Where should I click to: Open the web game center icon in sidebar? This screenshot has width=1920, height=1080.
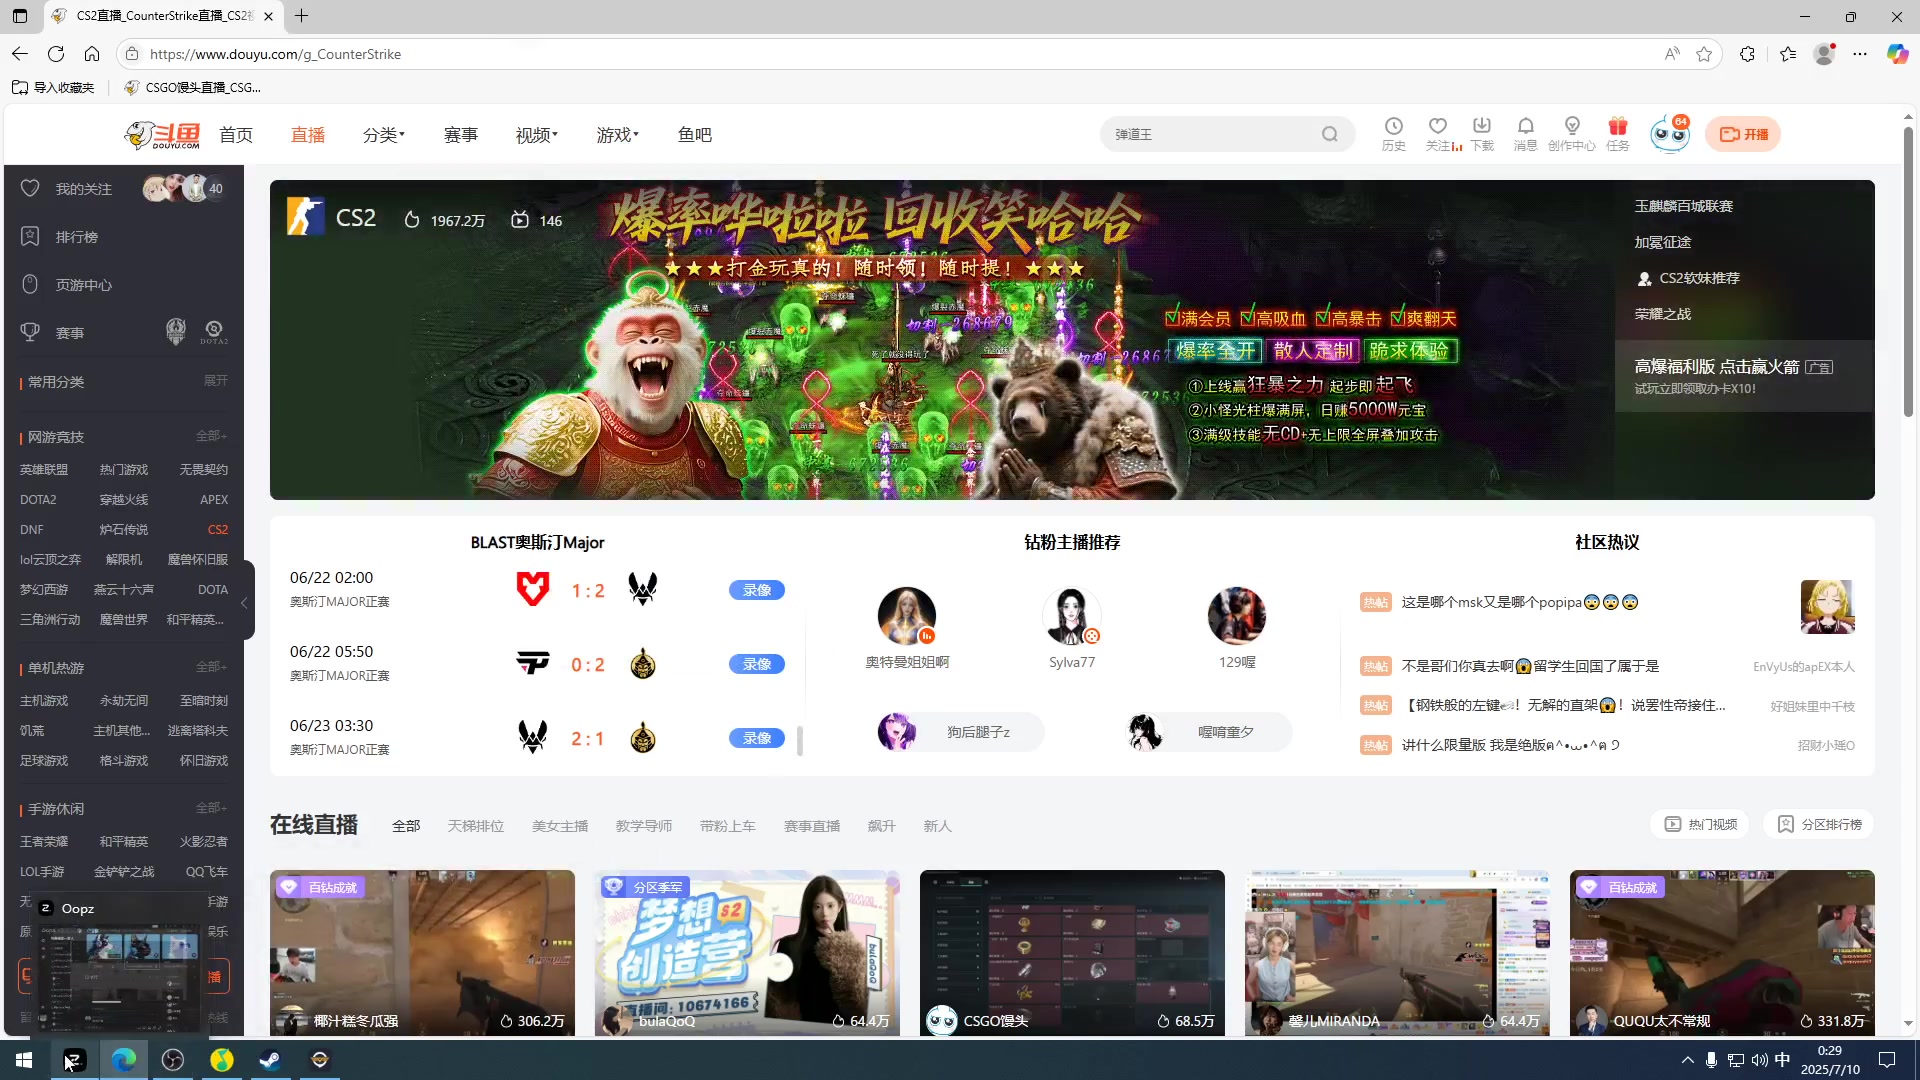point(30,284)
